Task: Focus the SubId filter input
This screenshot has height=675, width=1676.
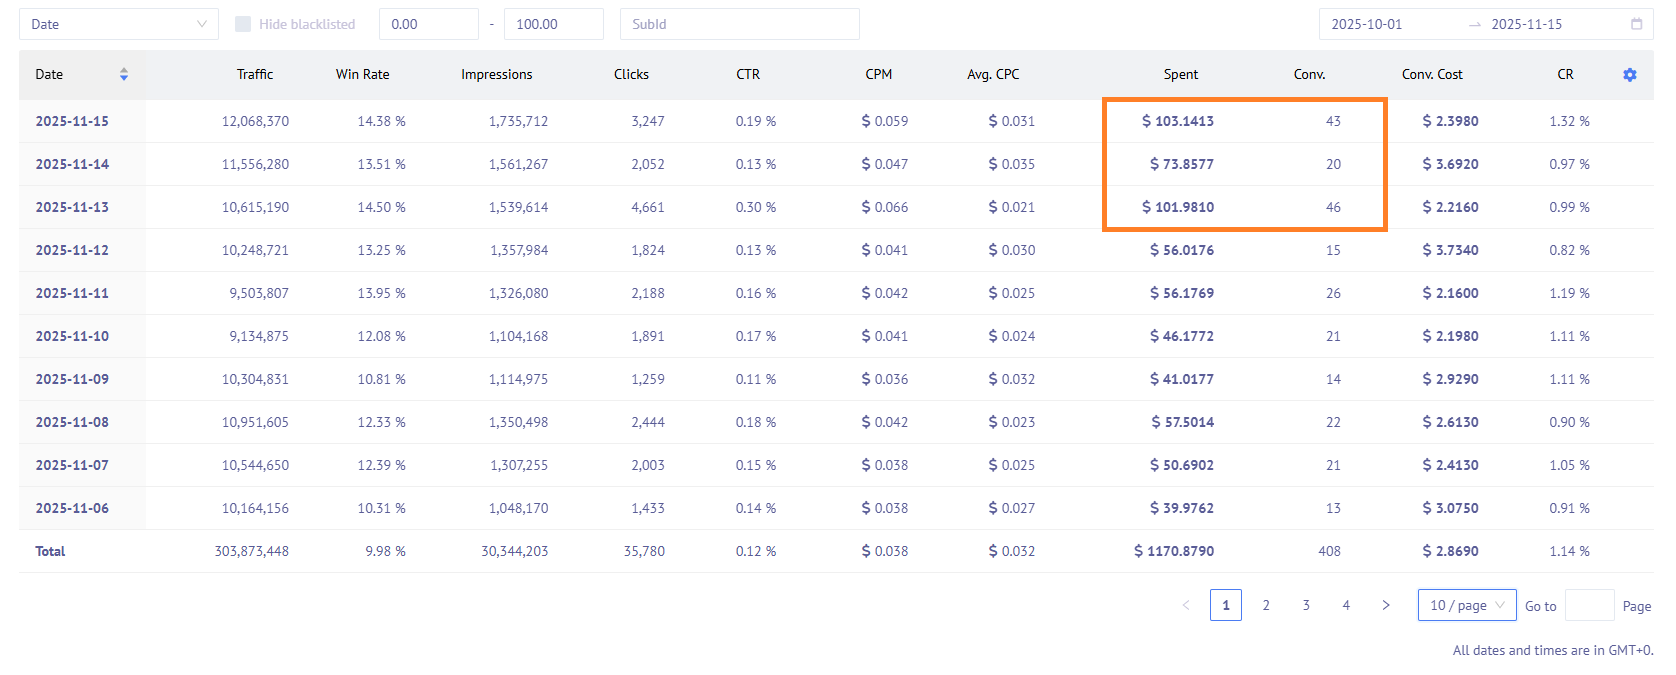Action: (739, 24)
